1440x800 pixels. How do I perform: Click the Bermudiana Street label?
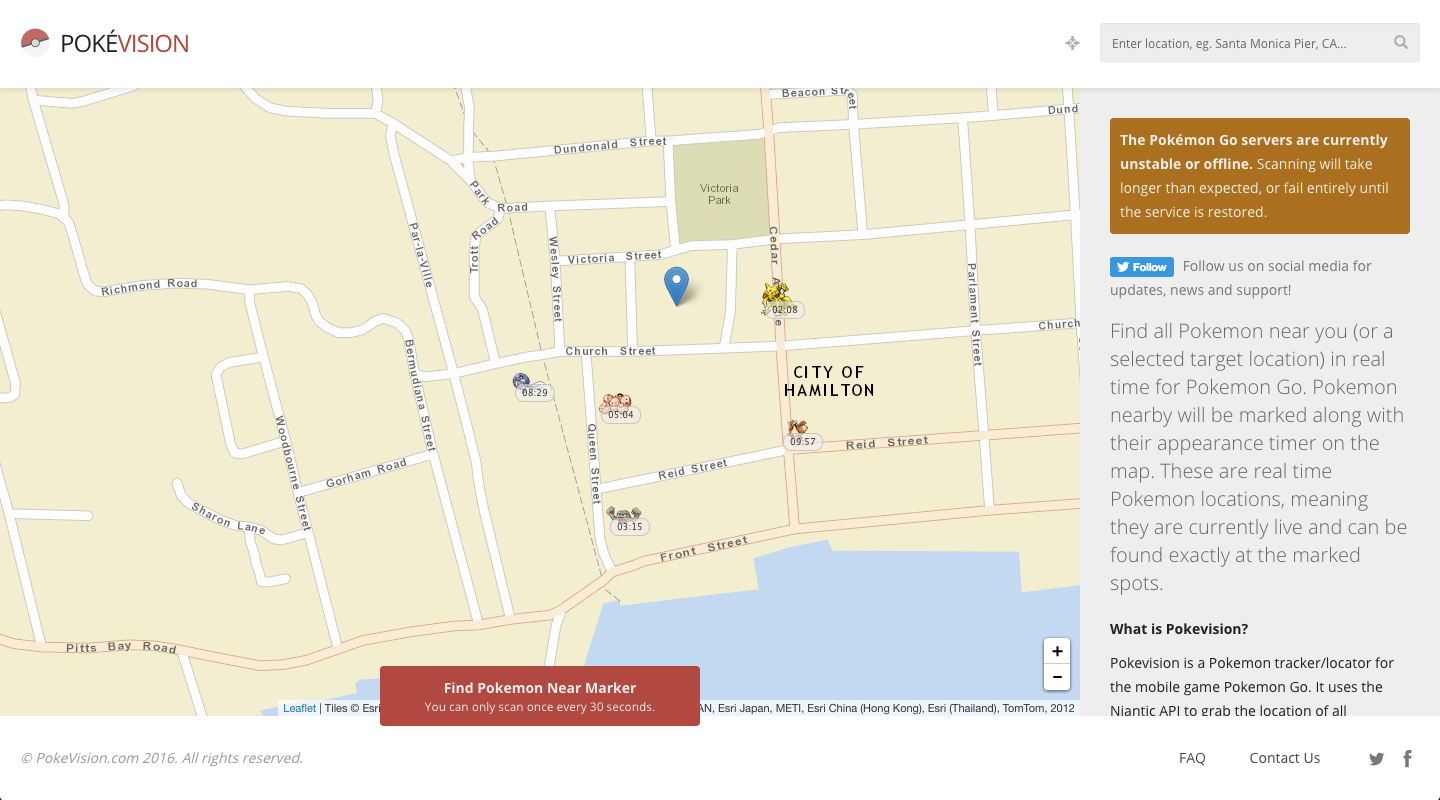point(420,395)
